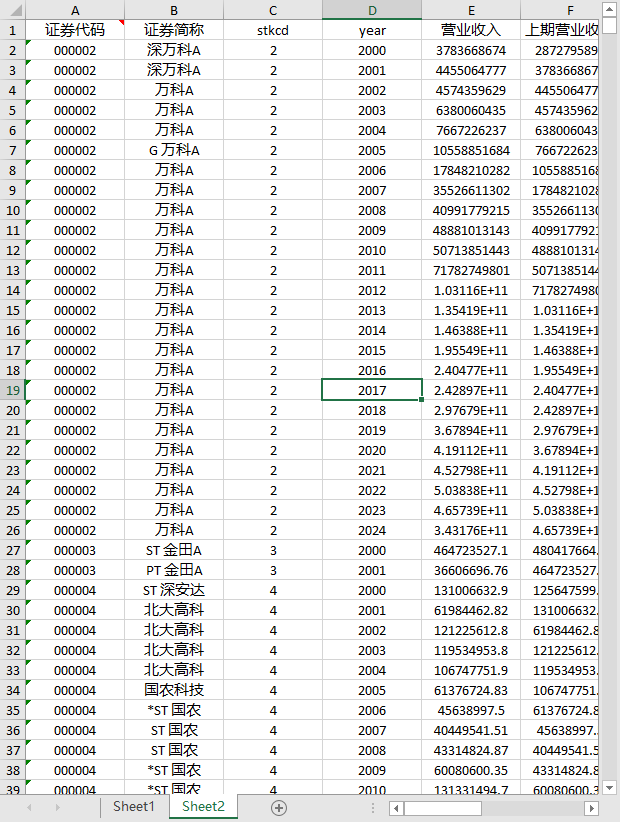Click header cell 上期营业收入
The image size is (620, 822).
pos(560,30)
